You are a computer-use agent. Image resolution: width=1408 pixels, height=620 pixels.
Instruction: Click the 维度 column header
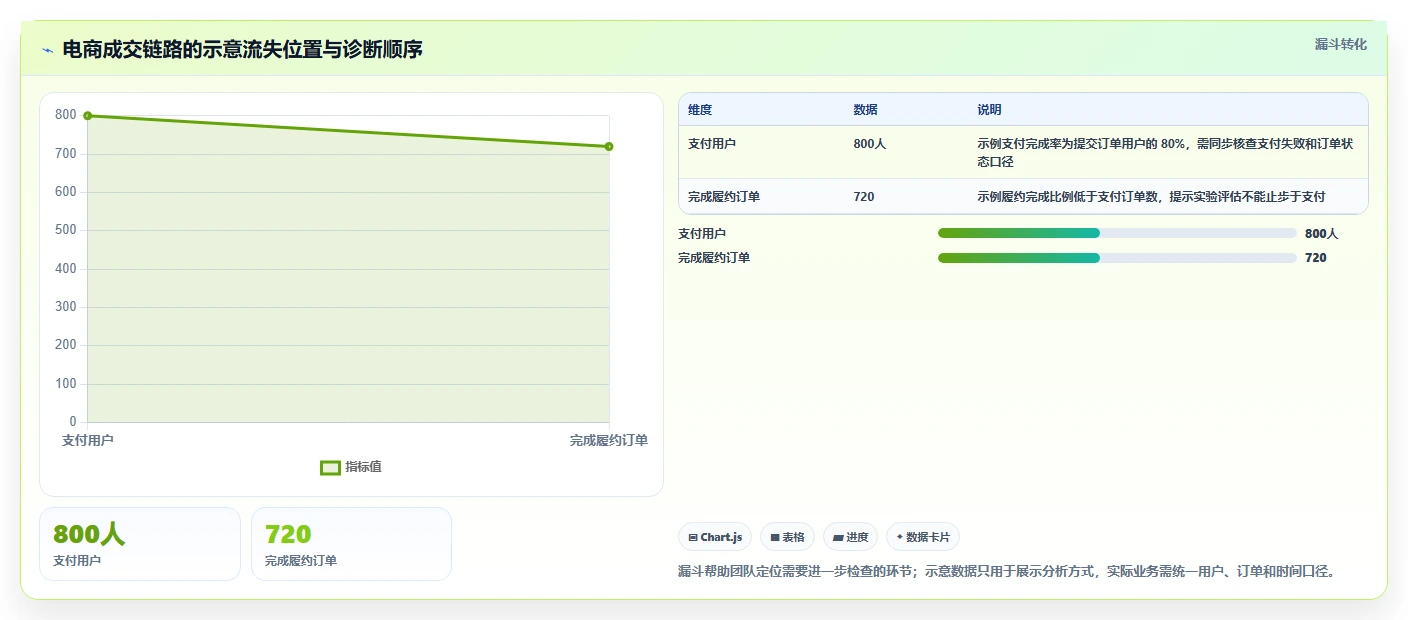point(700,109)
